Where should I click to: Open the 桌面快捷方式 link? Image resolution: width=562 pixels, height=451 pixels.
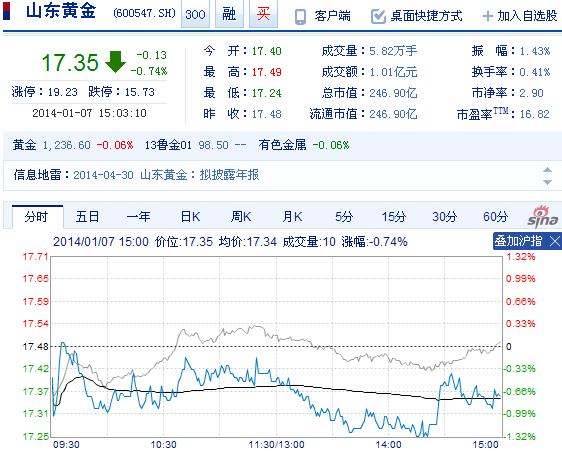[x=427, y=16]
